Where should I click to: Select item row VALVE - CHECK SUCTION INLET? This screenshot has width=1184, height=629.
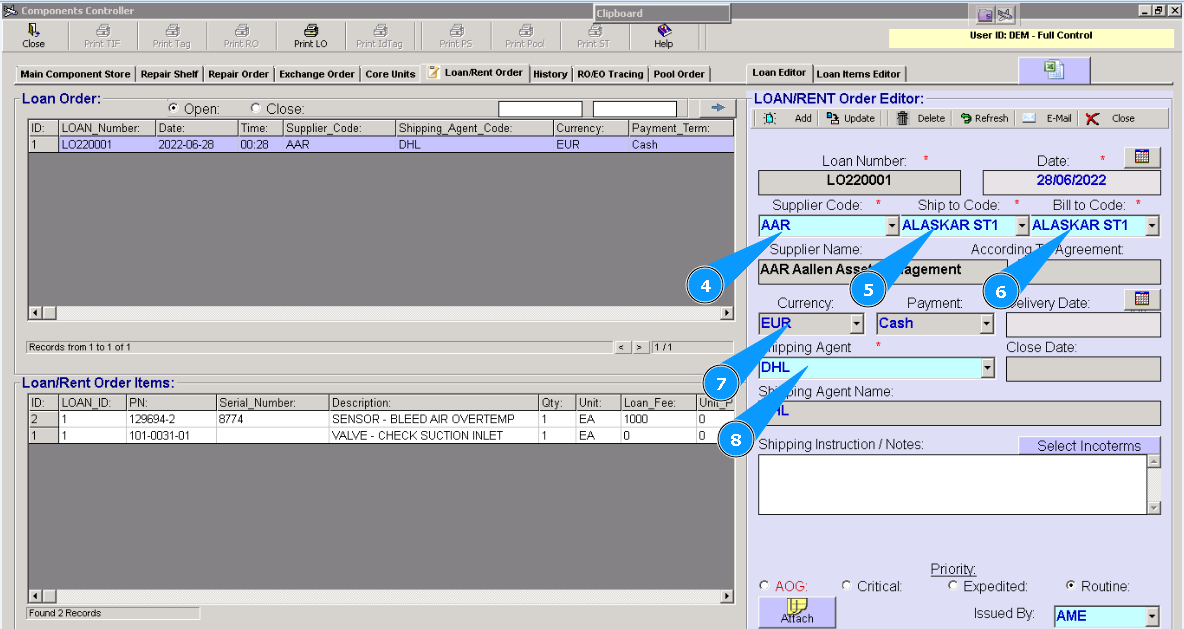pos(381,435)
